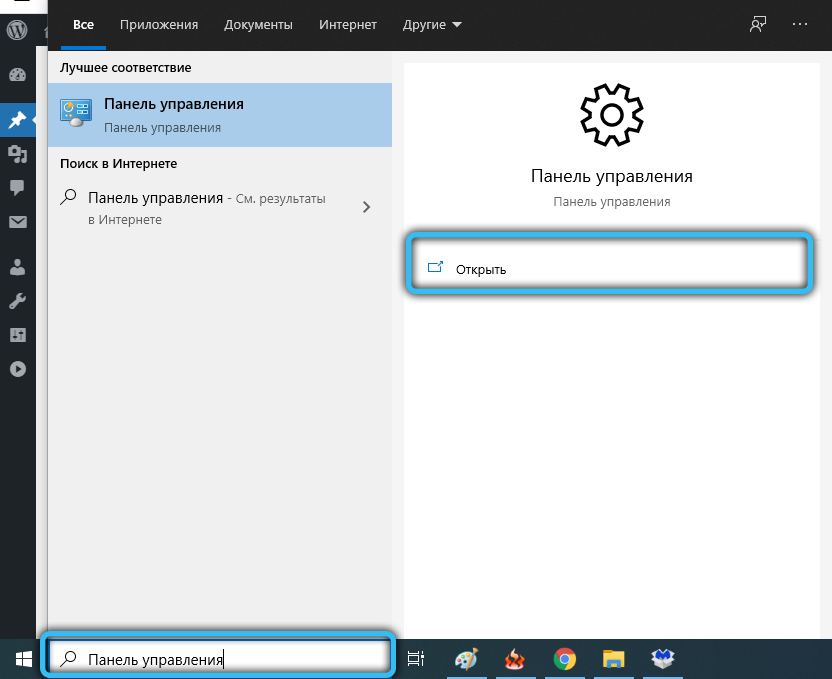832x679 pixels.
Task: Open the Tools wrench icon
Action: pos(17,300)
